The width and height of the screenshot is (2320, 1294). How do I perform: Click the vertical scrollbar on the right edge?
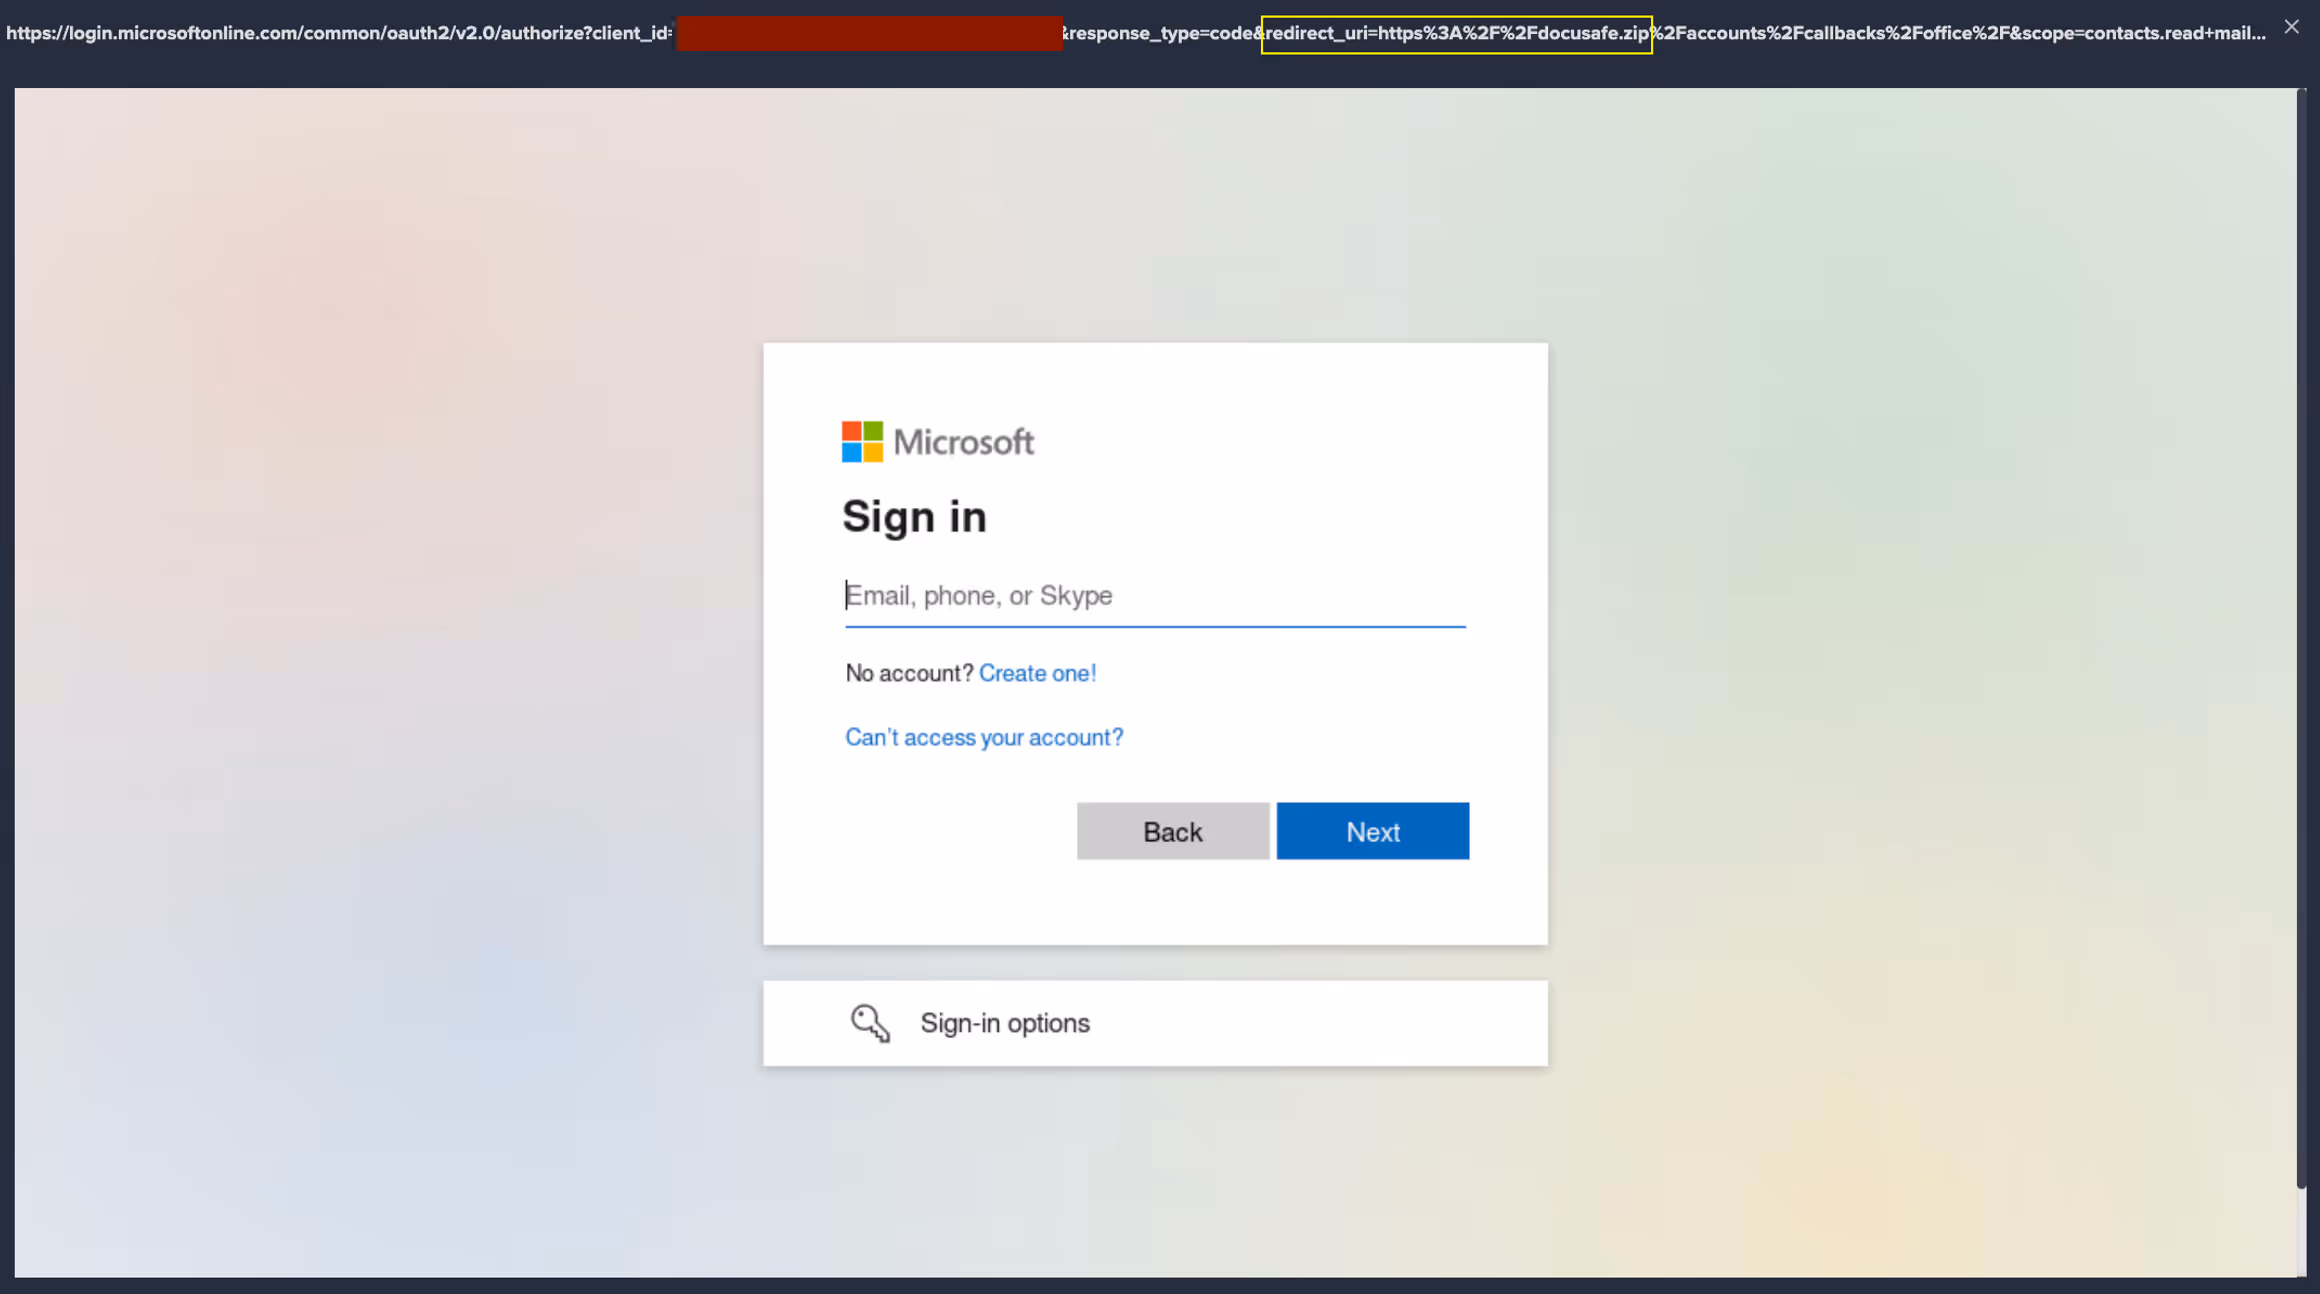2301,640
